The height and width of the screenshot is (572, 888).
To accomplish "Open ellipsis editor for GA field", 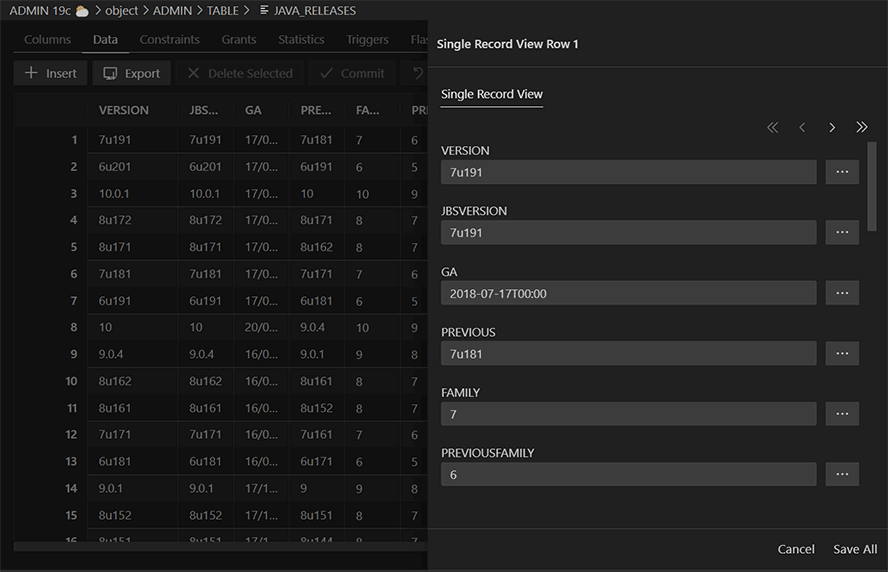I will pos(842,293).
